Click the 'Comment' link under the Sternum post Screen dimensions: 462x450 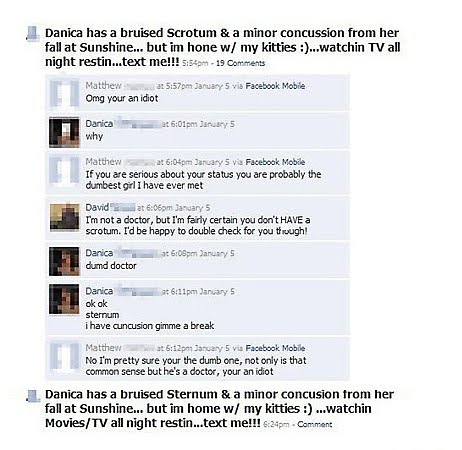pos(315,424)
